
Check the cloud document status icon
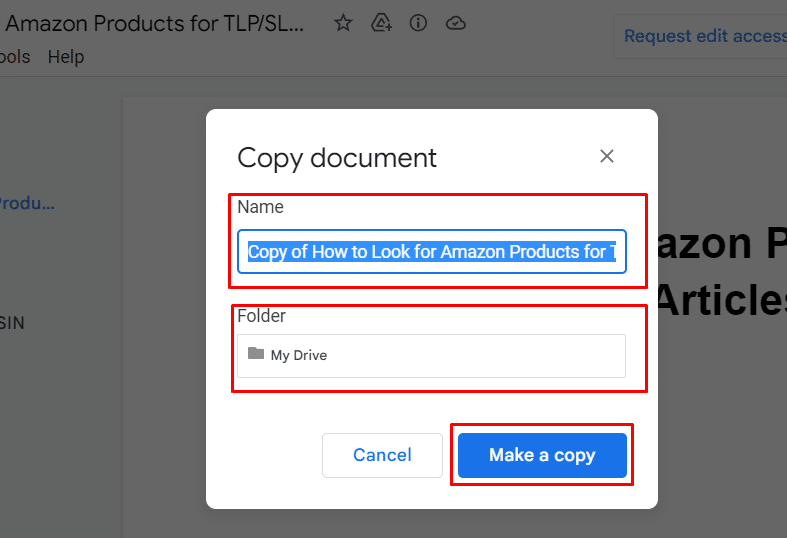(x=456, y=22)
